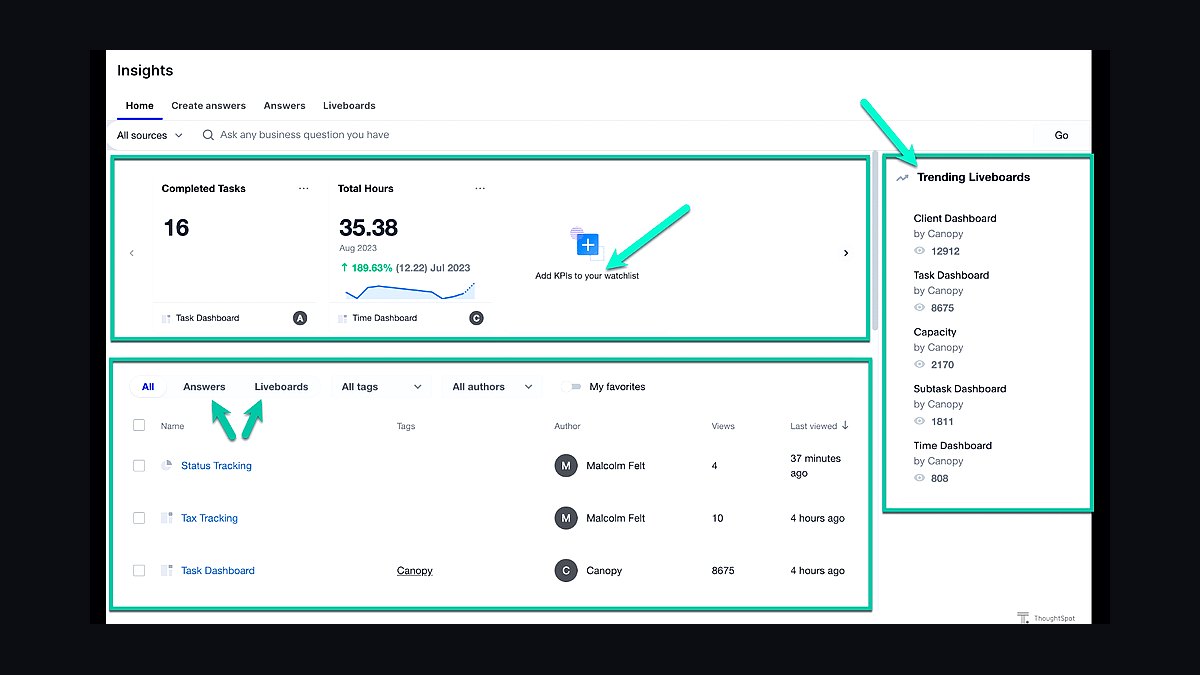This screenshot has height=675, width=1200.
Task: Click the 189.63% change value
Action: point(371,268)
